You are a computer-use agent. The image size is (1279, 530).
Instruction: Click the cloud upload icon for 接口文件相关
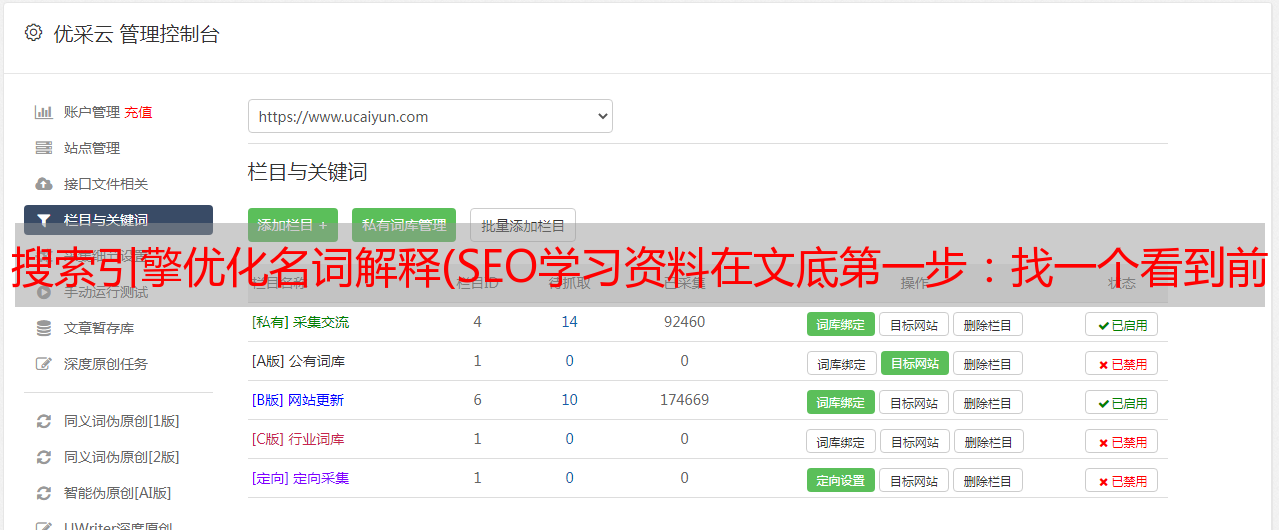coord(43,184)
